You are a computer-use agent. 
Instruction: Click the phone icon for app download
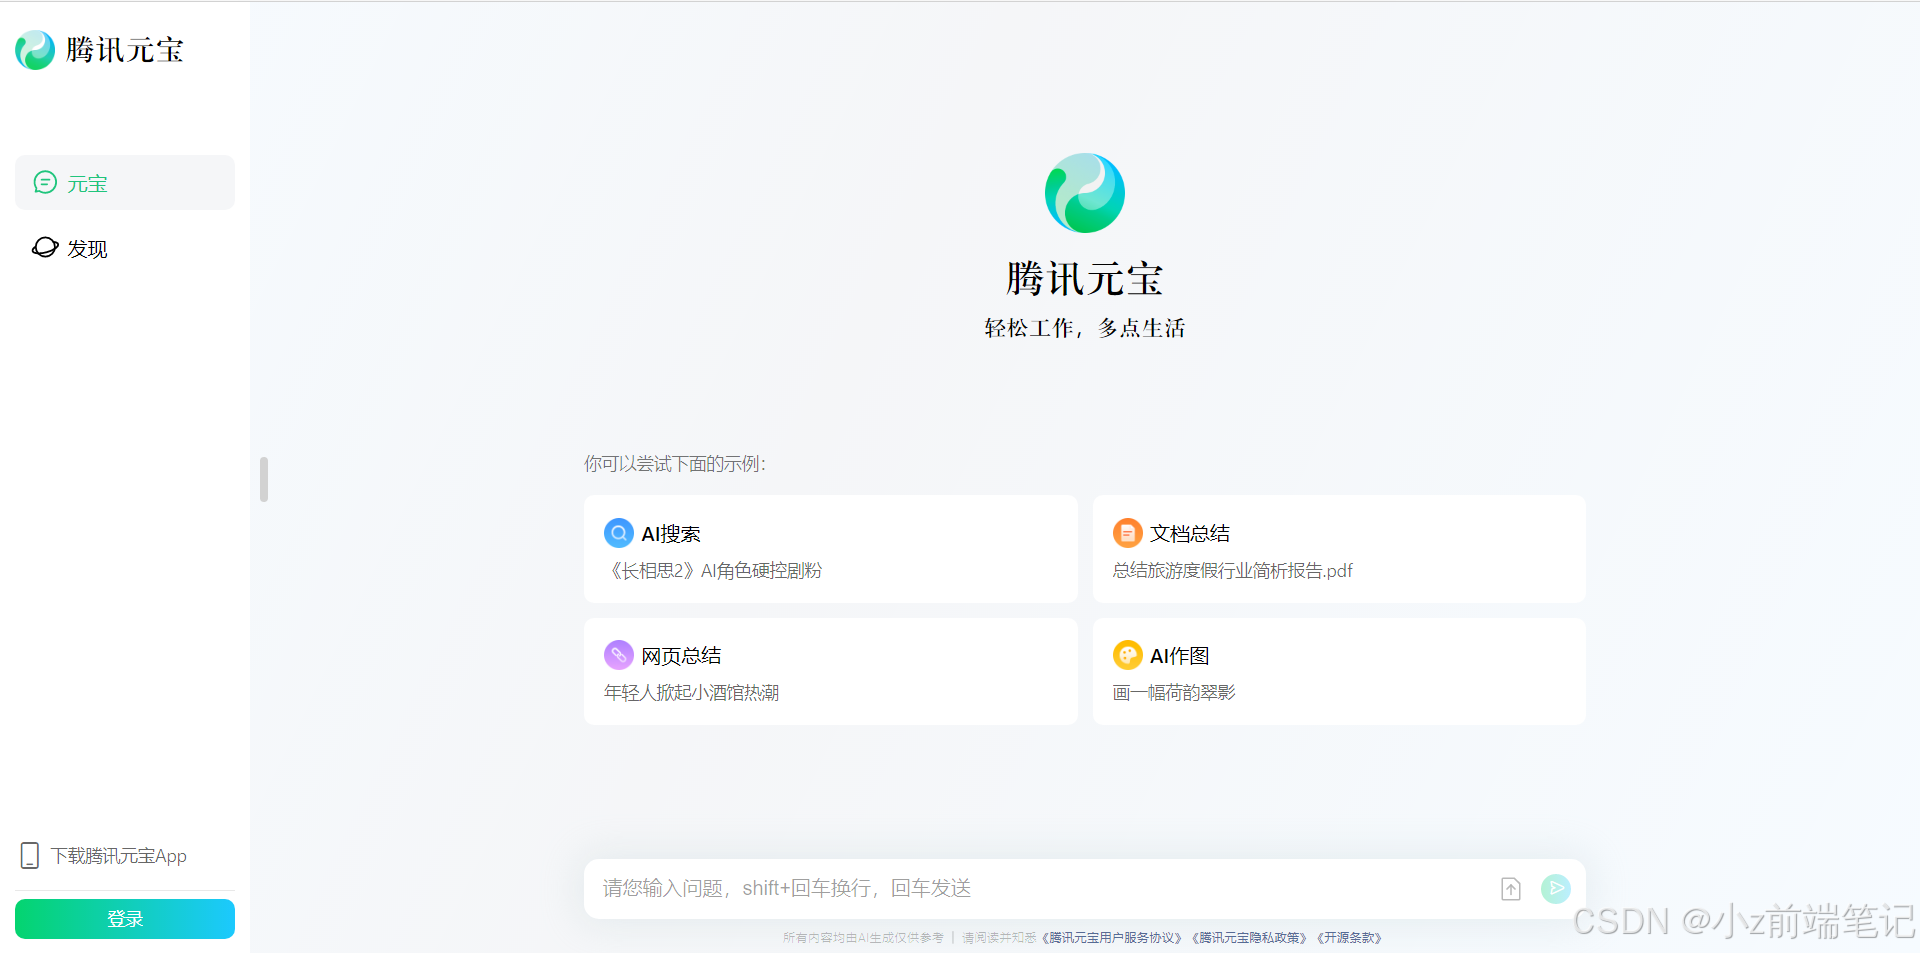pos(30,855)
